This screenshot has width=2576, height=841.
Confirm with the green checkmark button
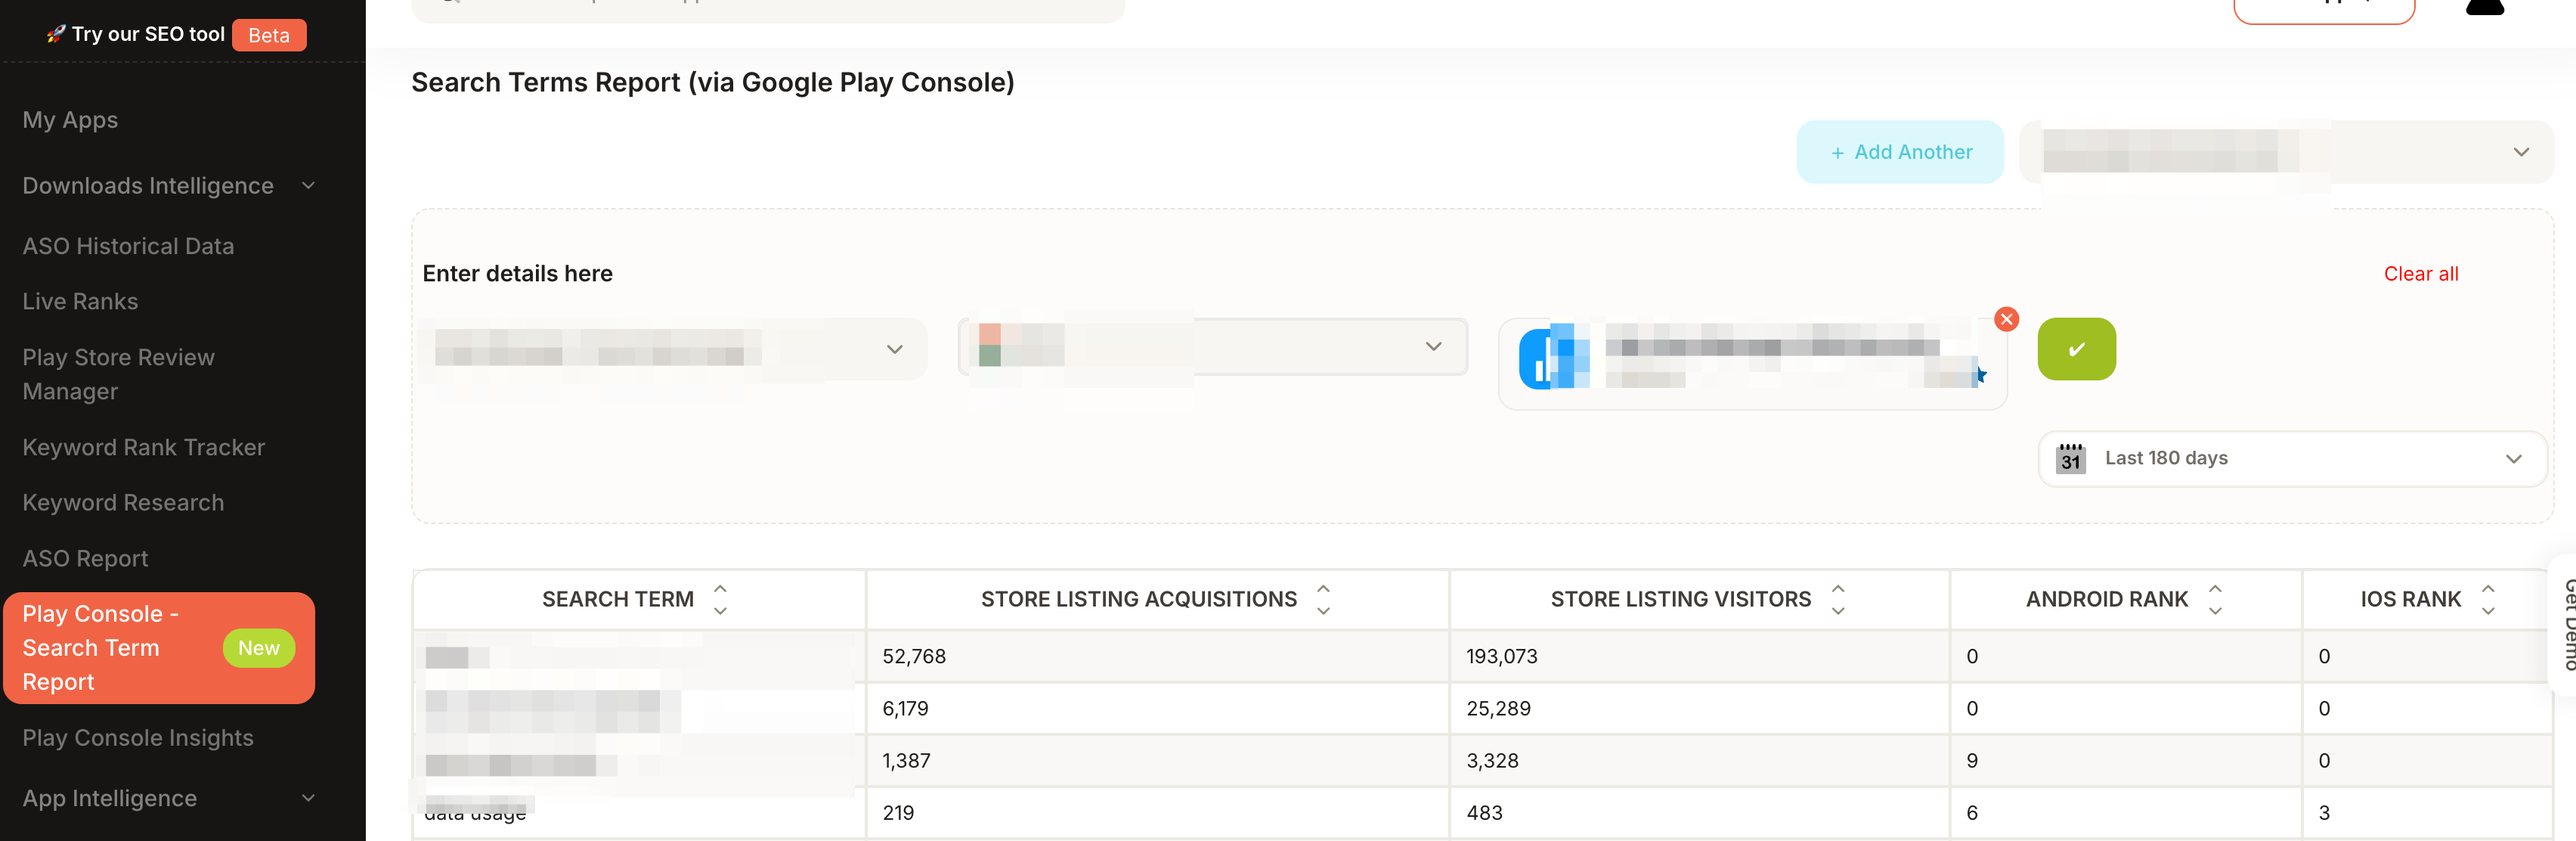[x=2076, y=349]
